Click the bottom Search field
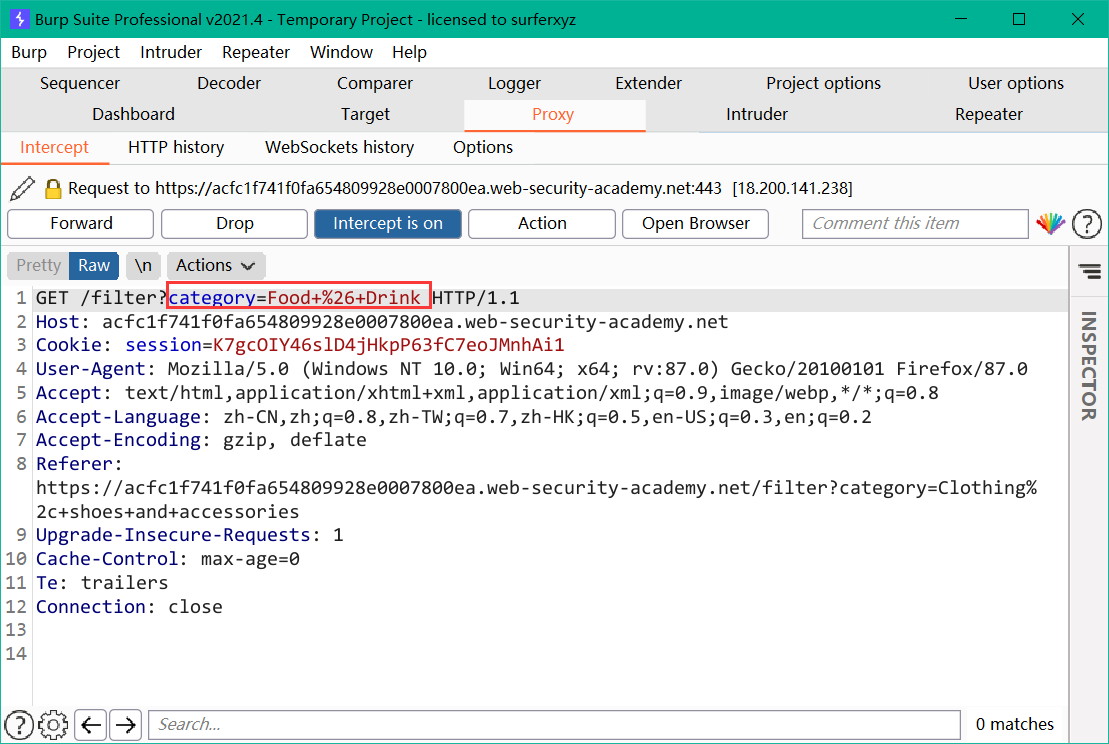Screen dimensions: 1109x744 [x=554, y=725]
